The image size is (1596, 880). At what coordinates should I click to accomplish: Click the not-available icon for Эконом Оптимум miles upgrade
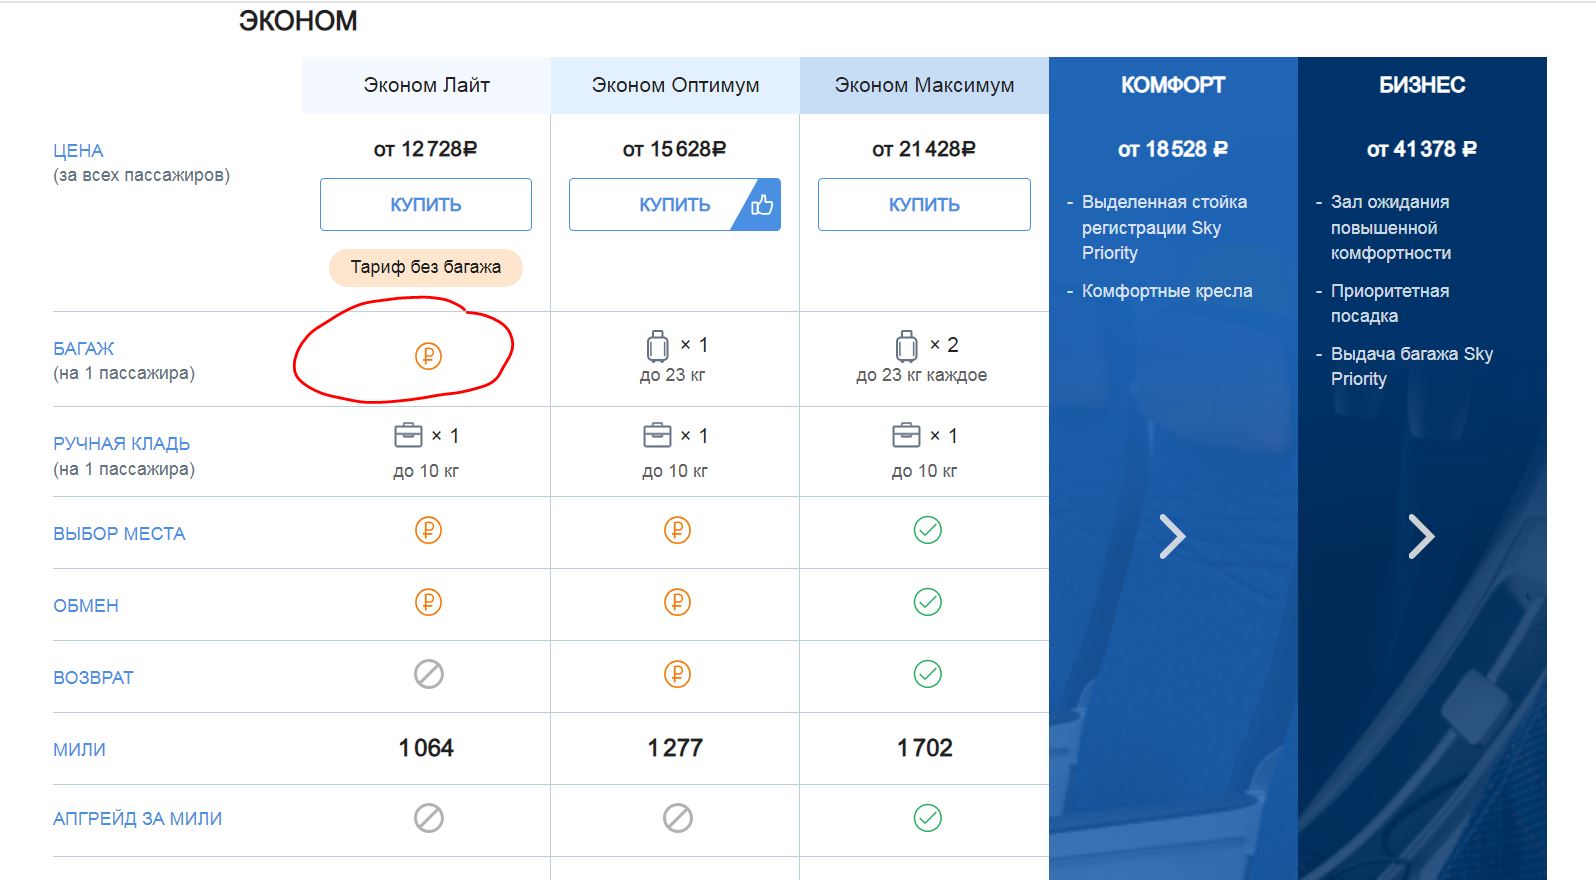pos(677,818)
